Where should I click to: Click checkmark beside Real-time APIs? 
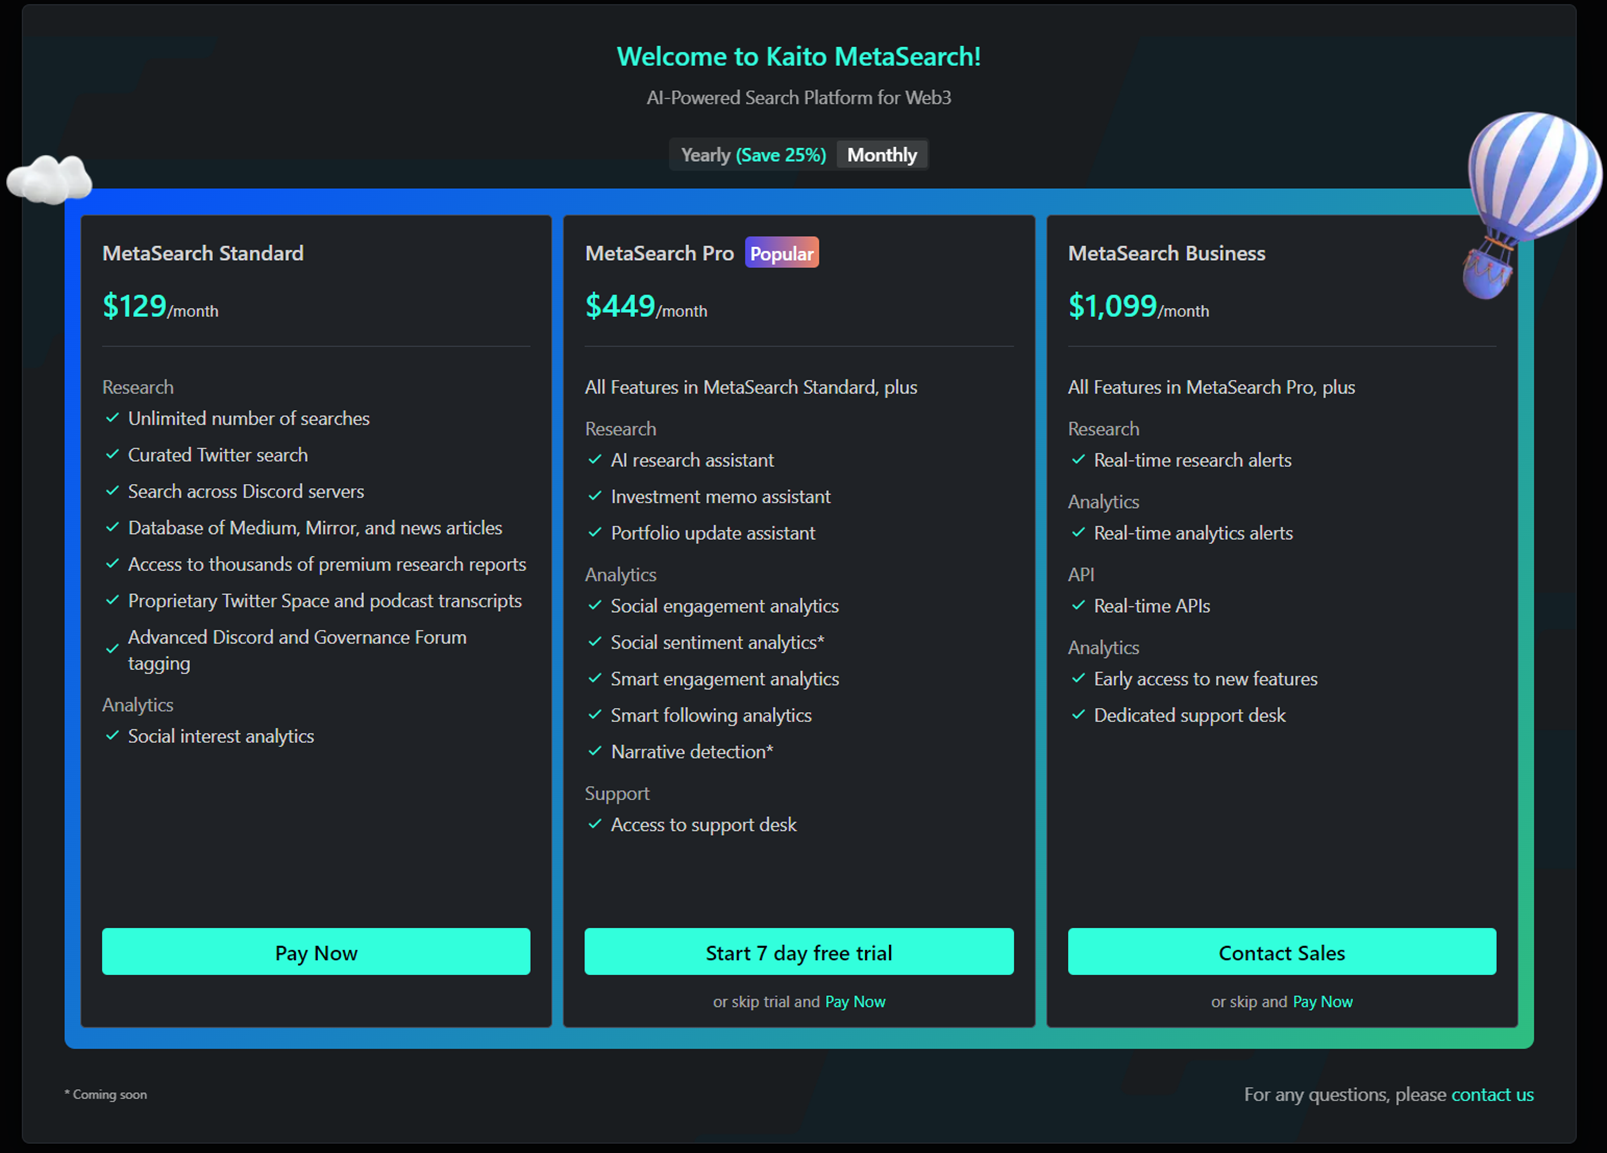1078,606
